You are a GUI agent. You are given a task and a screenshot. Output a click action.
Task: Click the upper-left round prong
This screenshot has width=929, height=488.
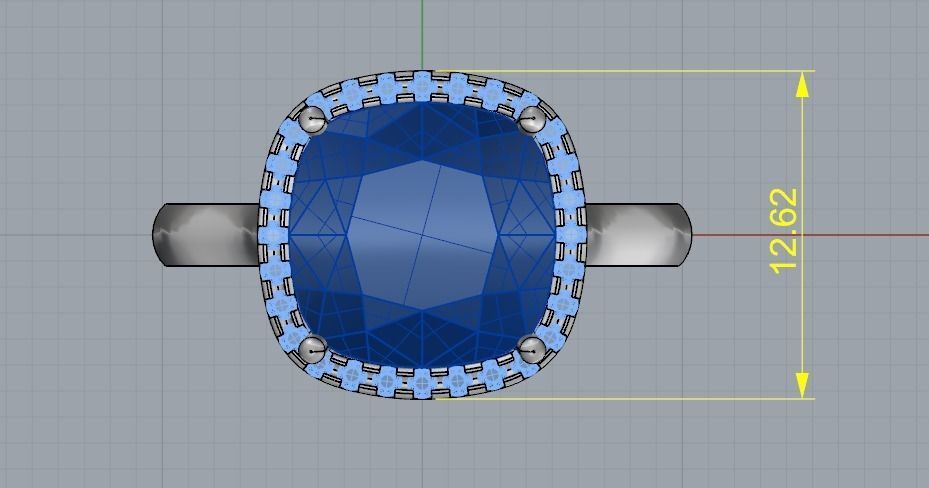click(312, 121)
